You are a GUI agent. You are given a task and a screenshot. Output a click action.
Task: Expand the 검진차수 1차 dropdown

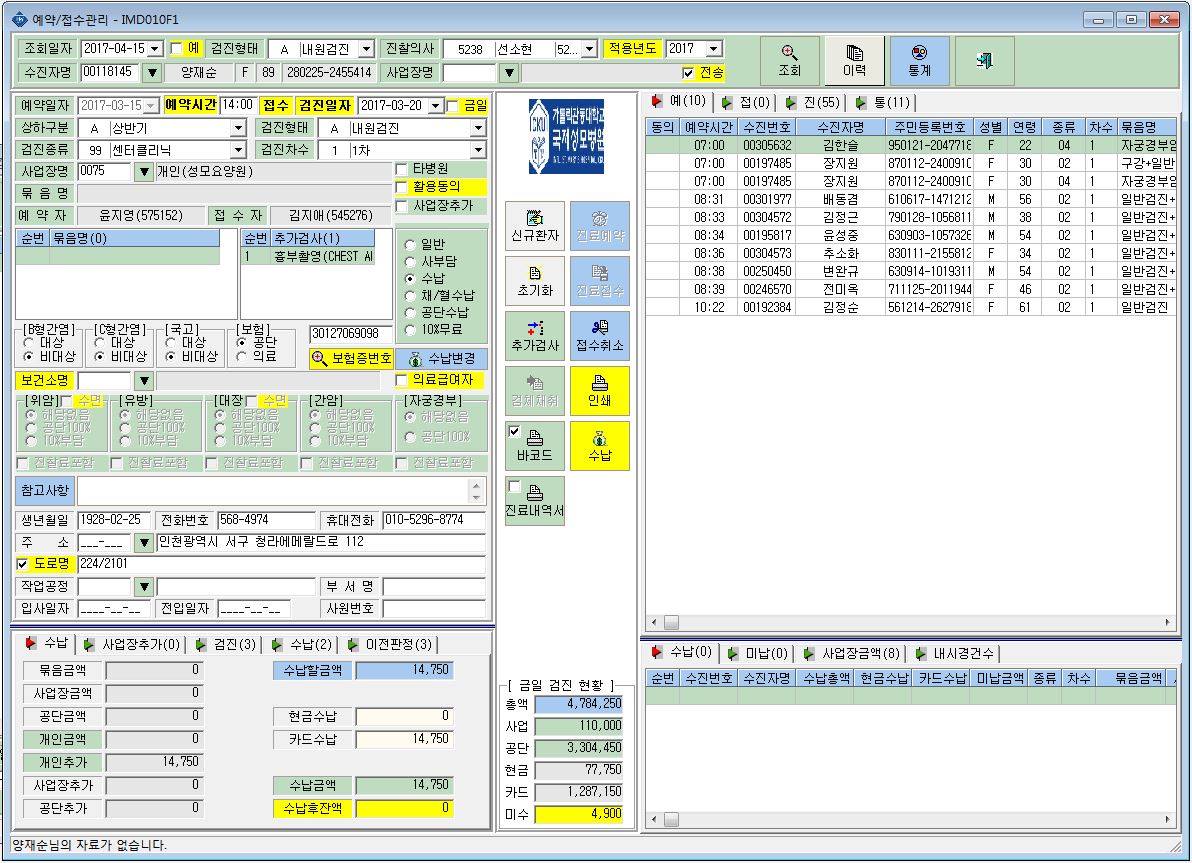[x=478, y=151]
